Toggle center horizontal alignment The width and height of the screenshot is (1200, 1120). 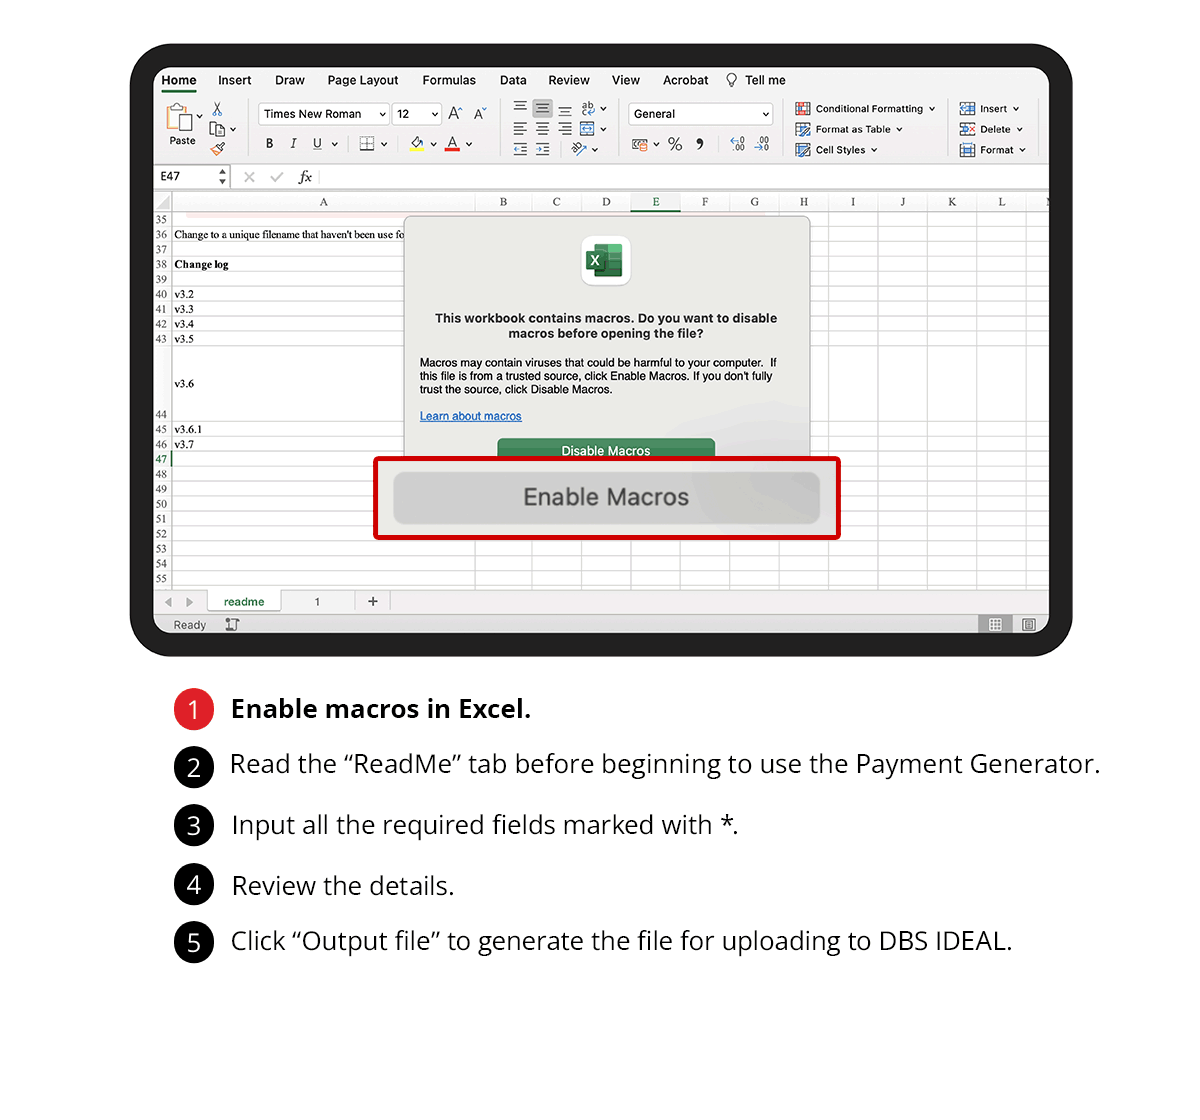[542, 129]
